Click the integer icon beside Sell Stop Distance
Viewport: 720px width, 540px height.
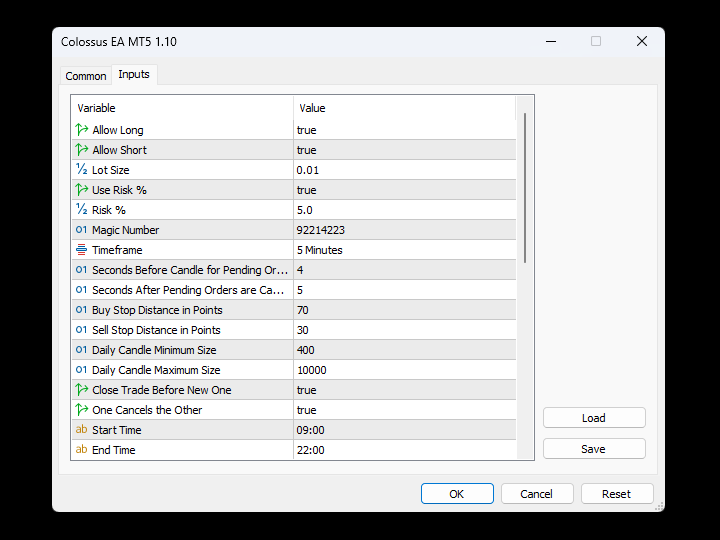pos(81,330)
